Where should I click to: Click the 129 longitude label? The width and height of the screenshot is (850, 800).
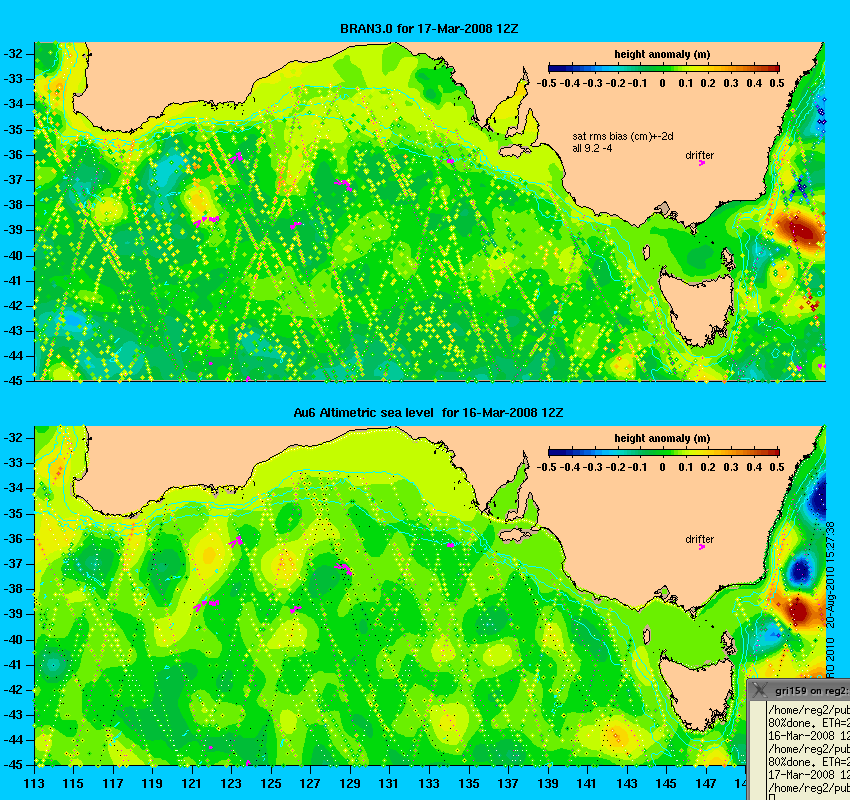click(x=350, y=783)
